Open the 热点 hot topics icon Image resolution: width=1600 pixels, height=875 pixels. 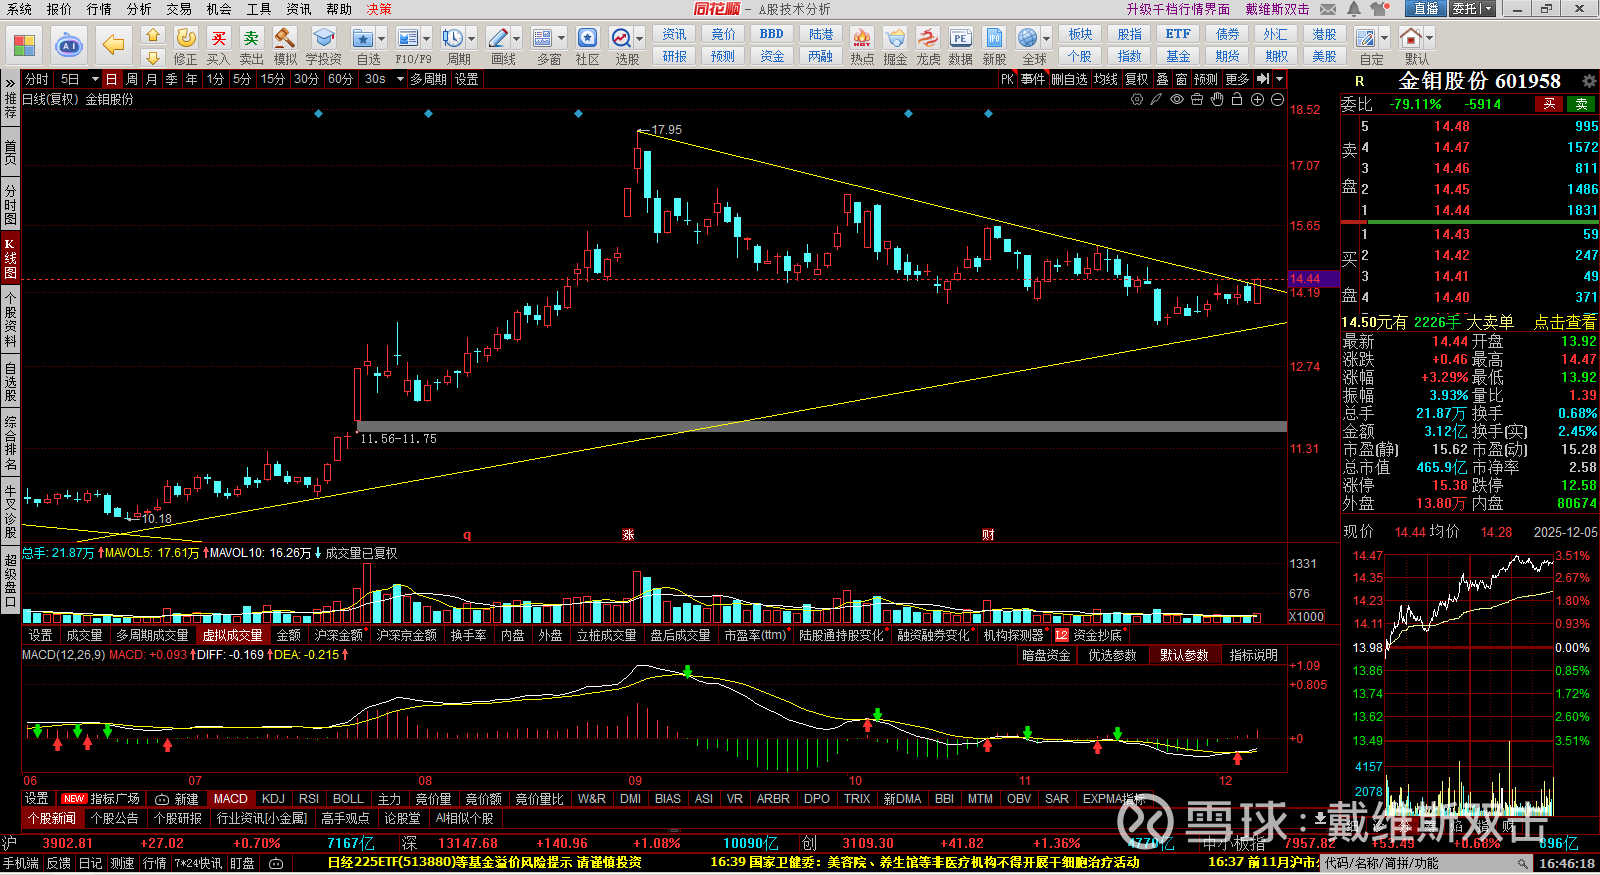coord(862,39)
